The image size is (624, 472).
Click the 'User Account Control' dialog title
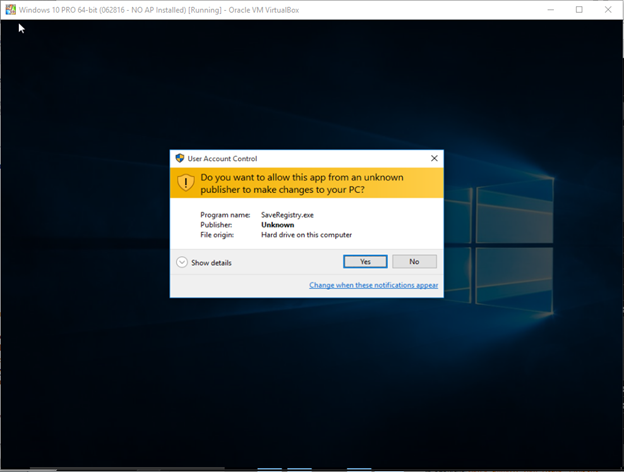click(222, 158)
